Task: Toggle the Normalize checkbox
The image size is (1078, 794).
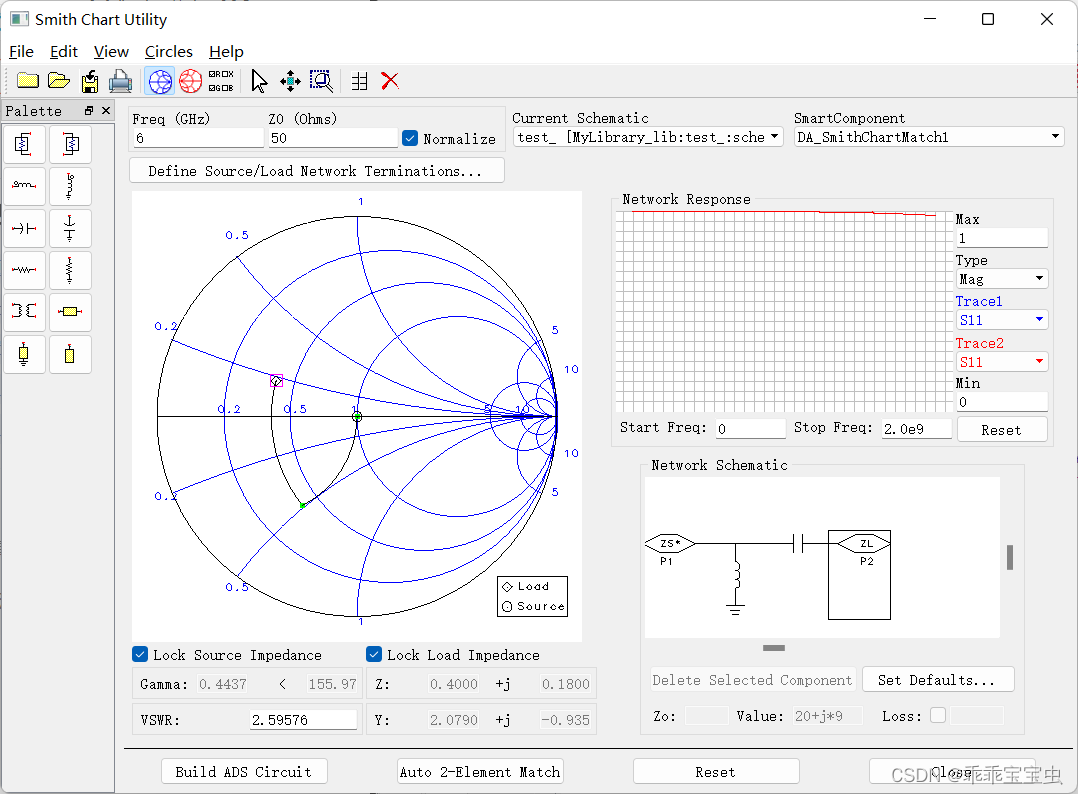Action: (410, 138)
